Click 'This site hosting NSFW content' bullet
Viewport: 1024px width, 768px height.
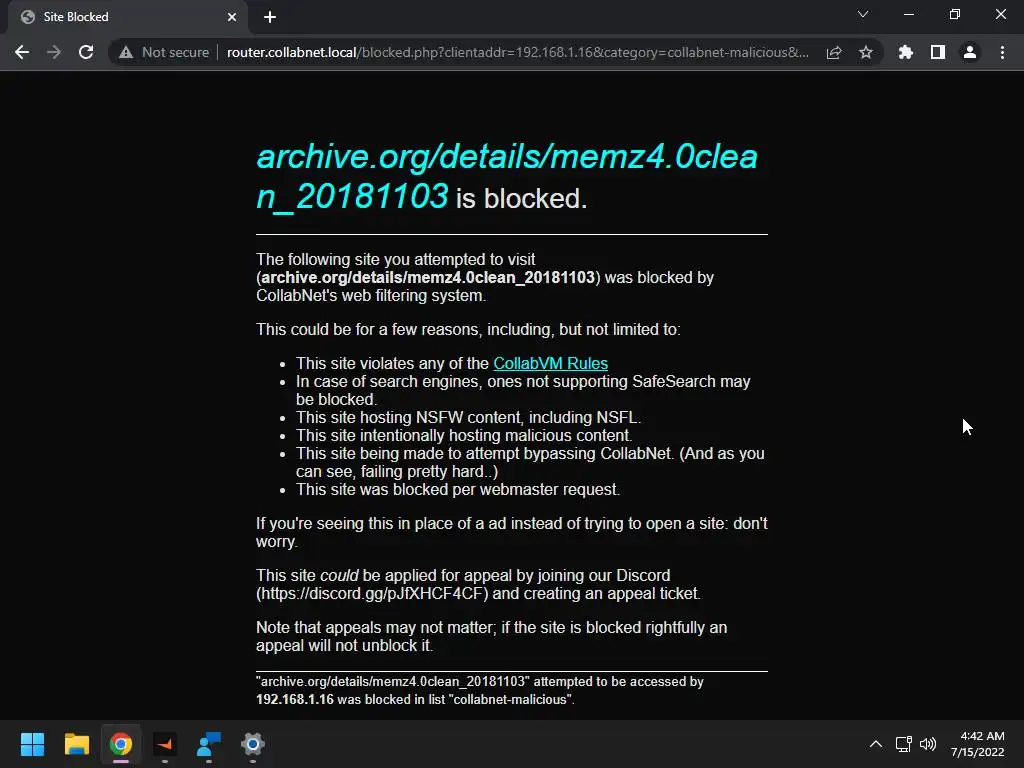tap(468, 417)
